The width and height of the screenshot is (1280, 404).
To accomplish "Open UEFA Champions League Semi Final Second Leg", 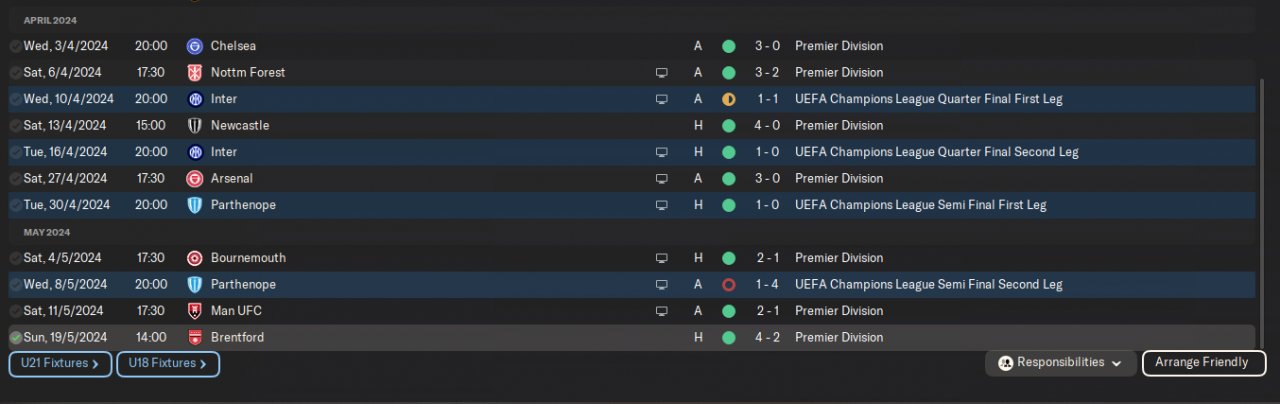I will coord(928,285).
